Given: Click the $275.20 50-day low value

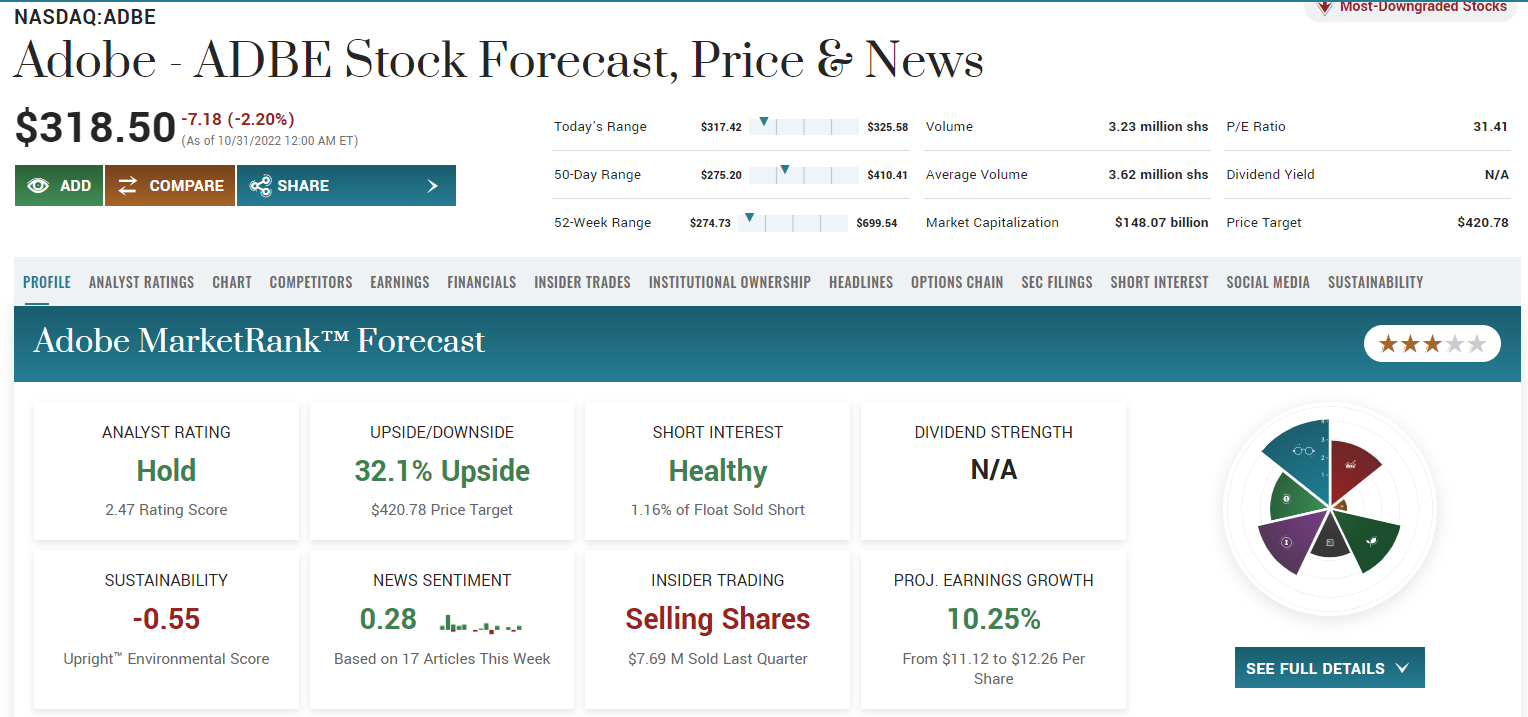Looking at the screenshot, I should 721,175.
